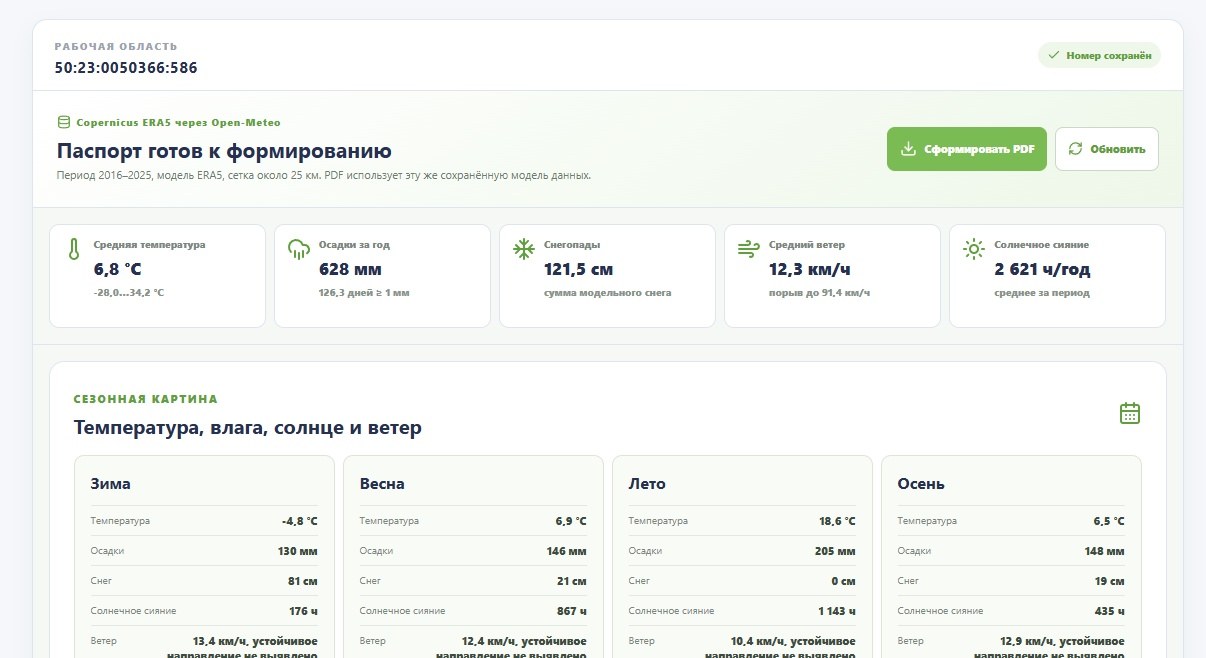Click the download icon in the PDF button
1206x658 pixels.
[x=908, y=149]
